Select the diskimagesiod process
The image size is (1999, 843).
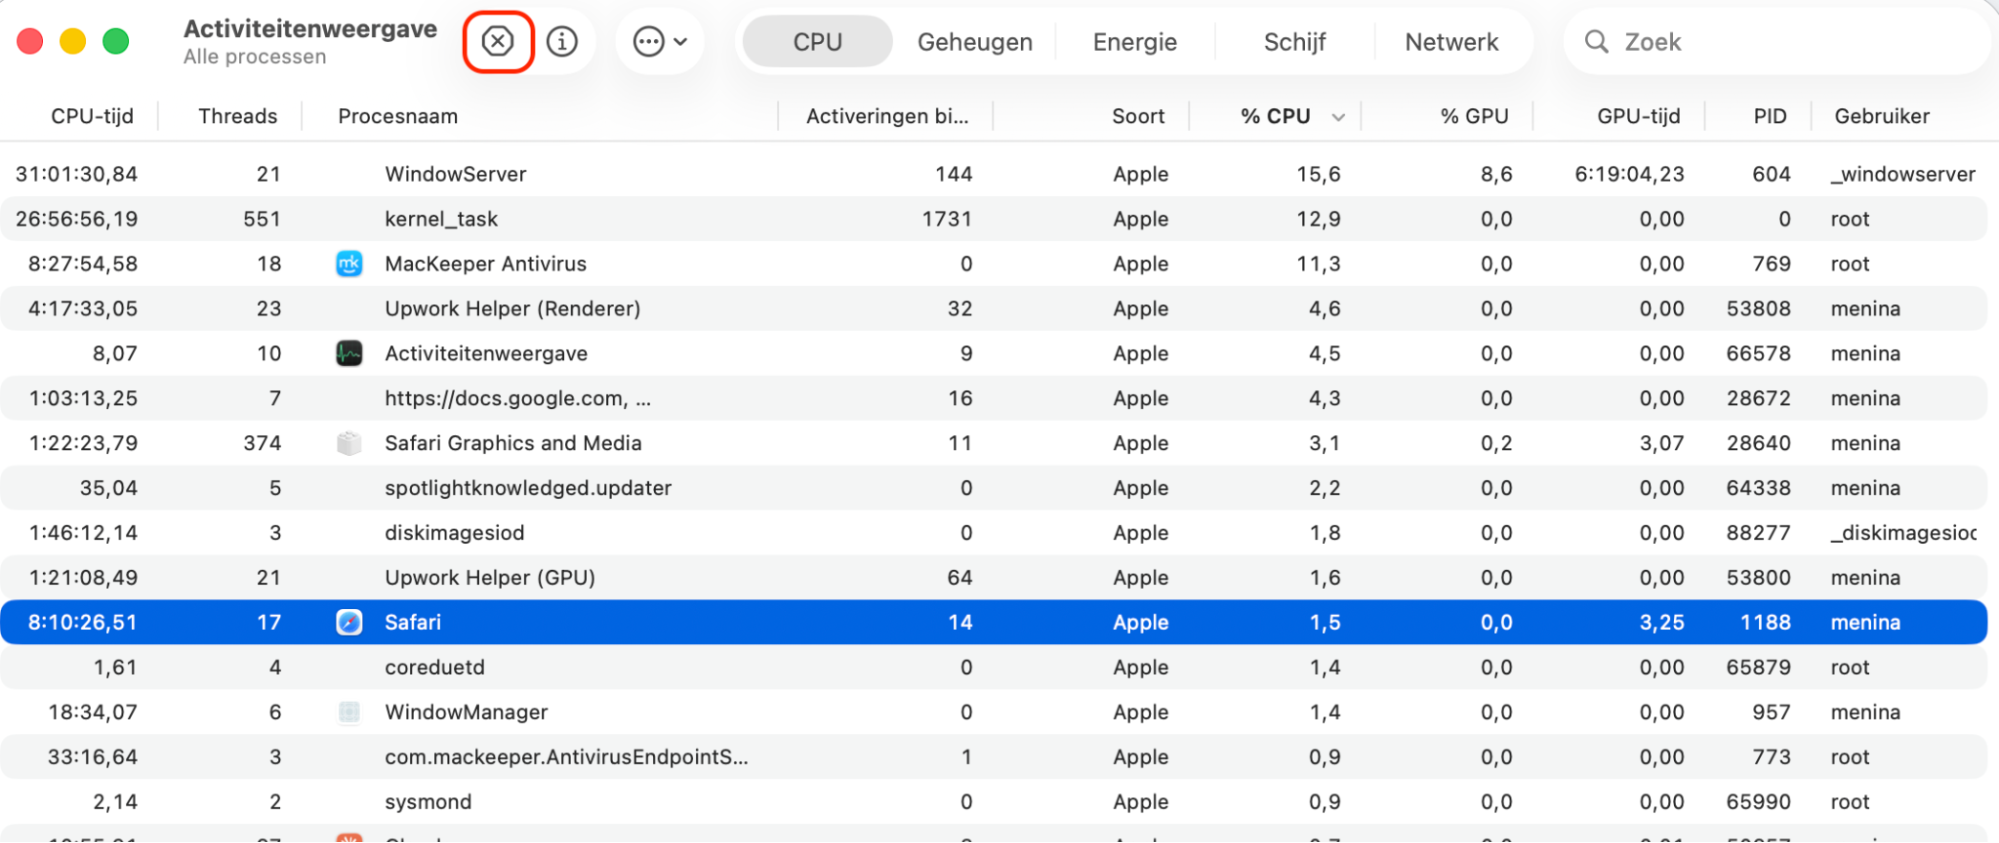pos(454,533)
